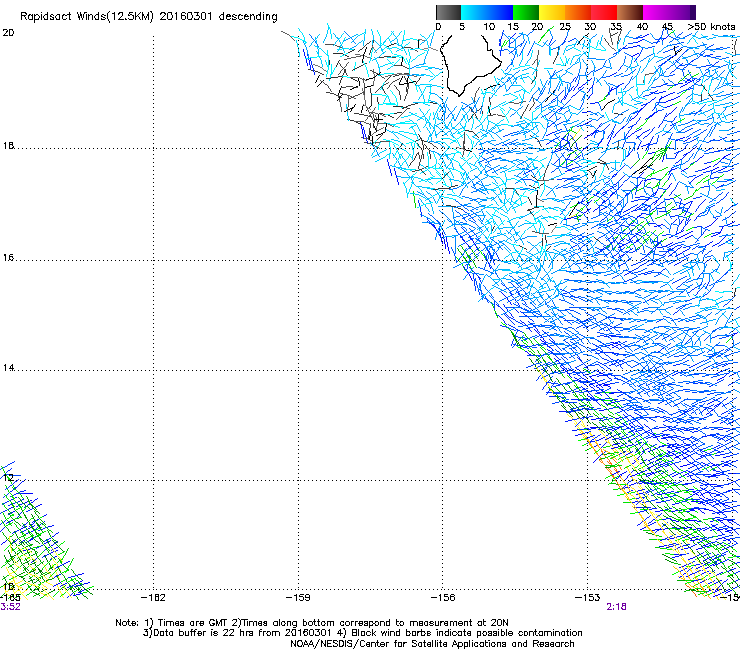
Task: Click the "30" legend label
Action: (590, 27)
